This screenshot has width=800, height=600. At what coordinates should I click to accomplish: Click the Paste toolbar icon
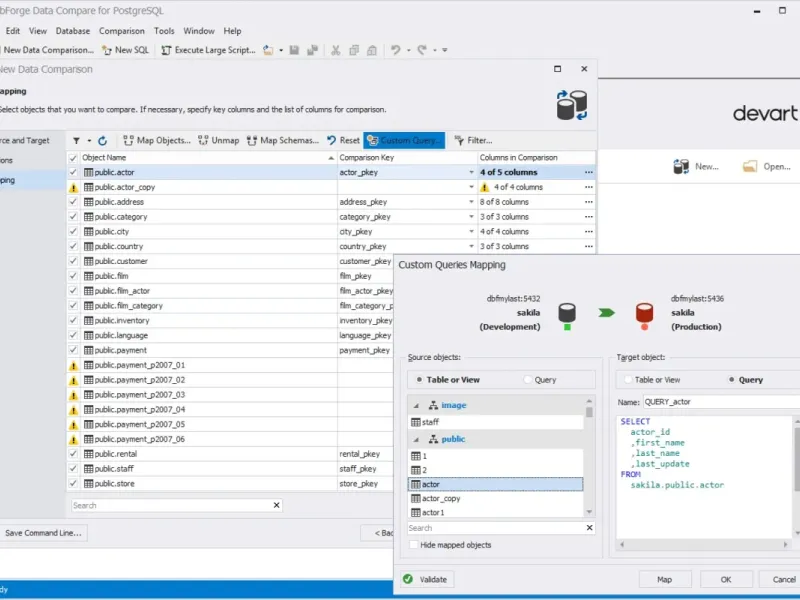tap(372, 50)
